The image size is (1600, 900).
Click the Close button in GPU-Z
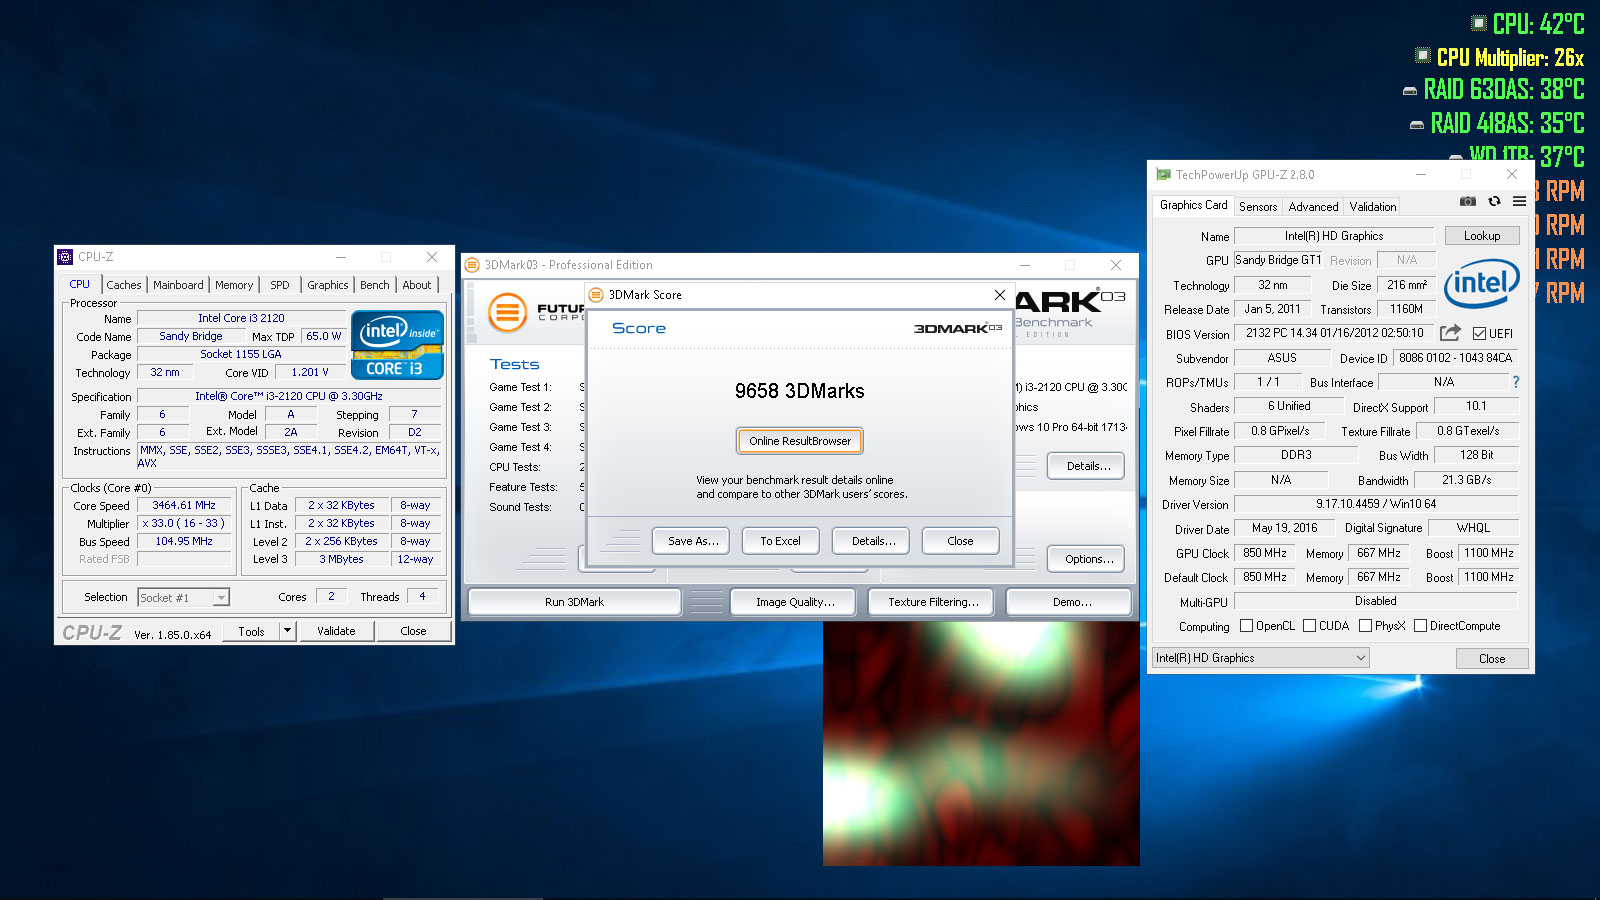click(x=1492, y=658)
